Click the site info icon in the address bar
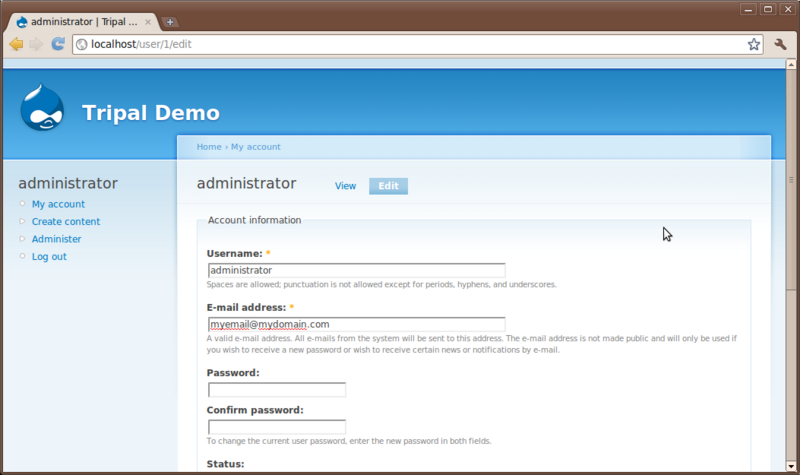 [x=82, y=44]
